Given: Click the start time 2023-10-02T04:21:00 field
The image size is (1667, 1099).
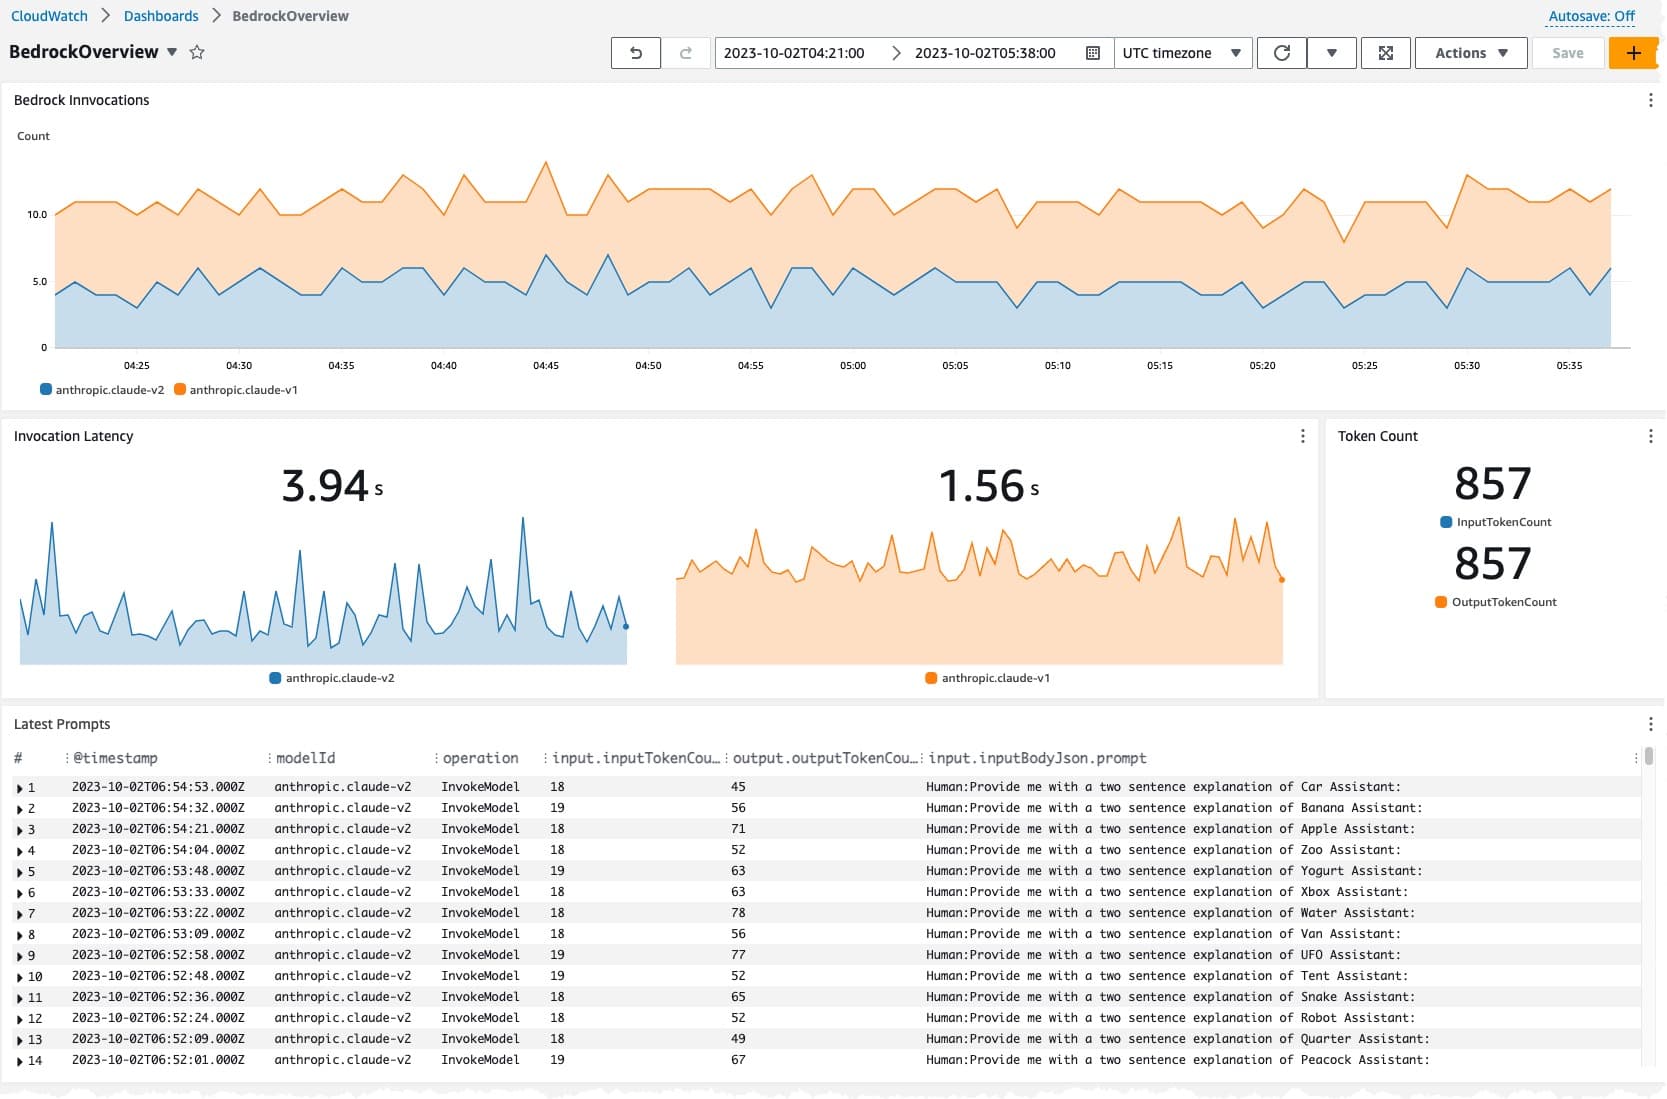Looking at the screenshot, I should click(794, 53).
